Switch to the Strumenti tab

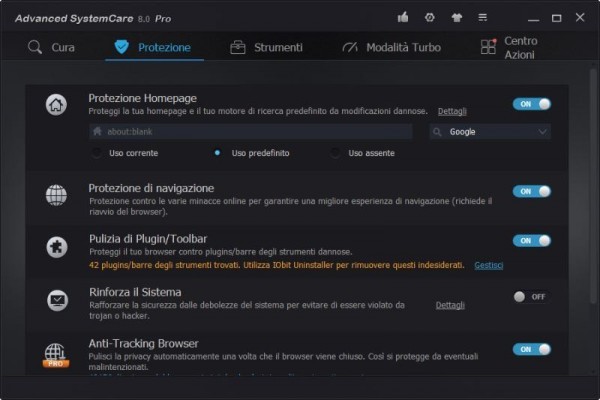(x=266, y=47)
